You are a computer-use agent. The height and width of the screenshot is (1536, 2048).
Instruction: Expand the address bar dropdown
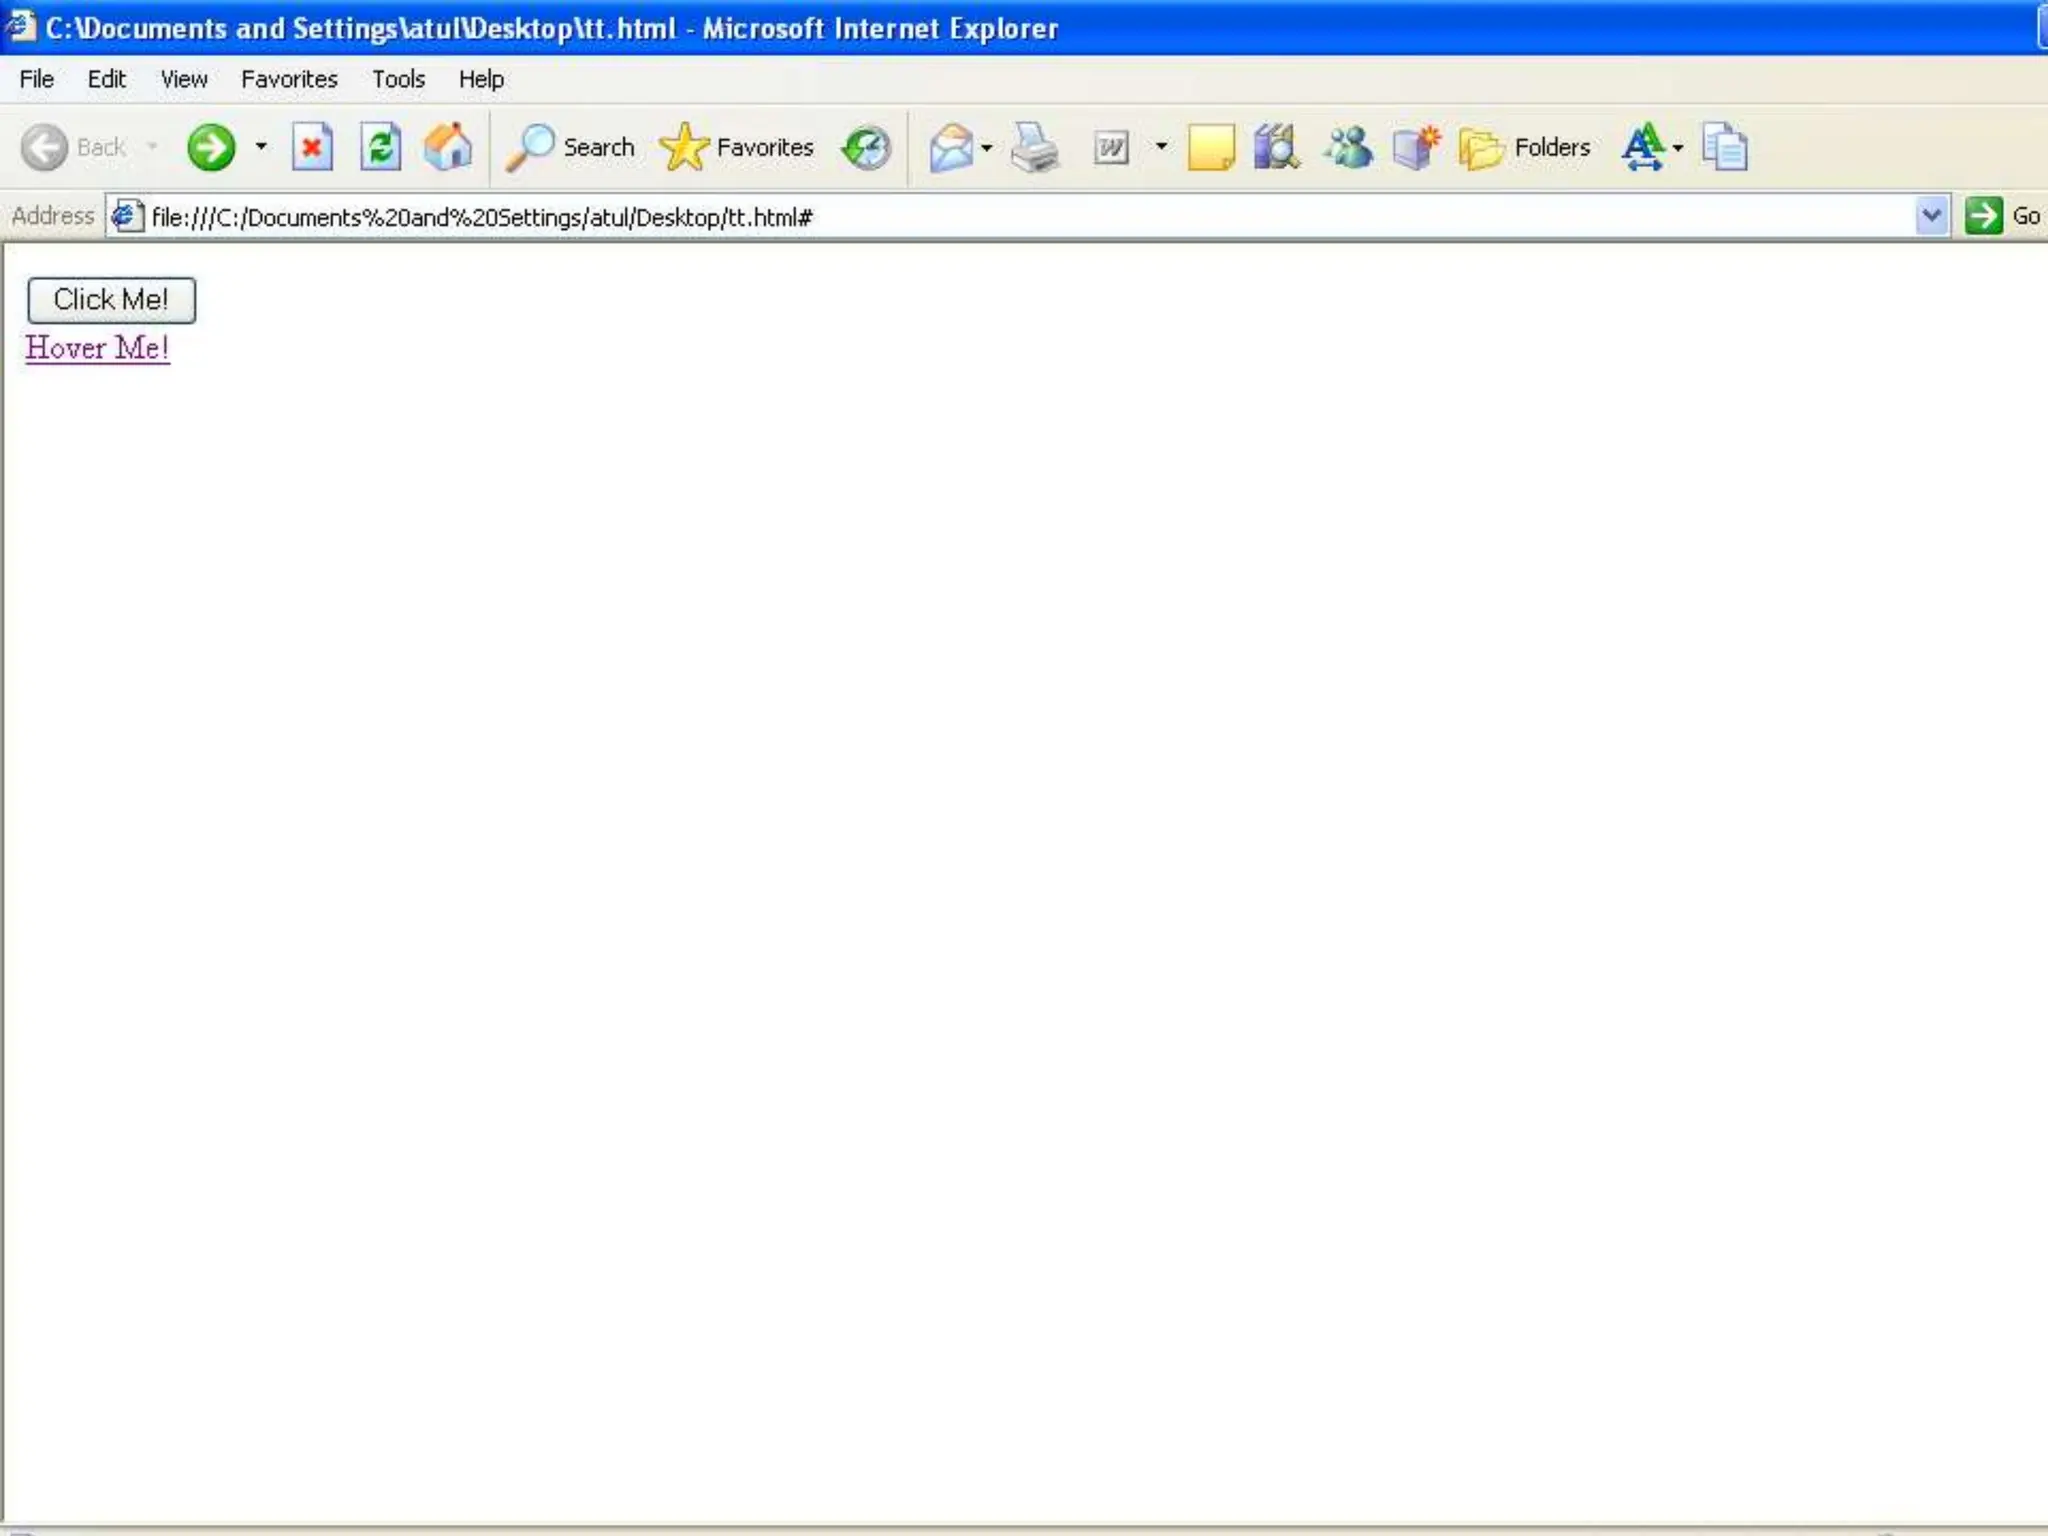[1931, 216]
